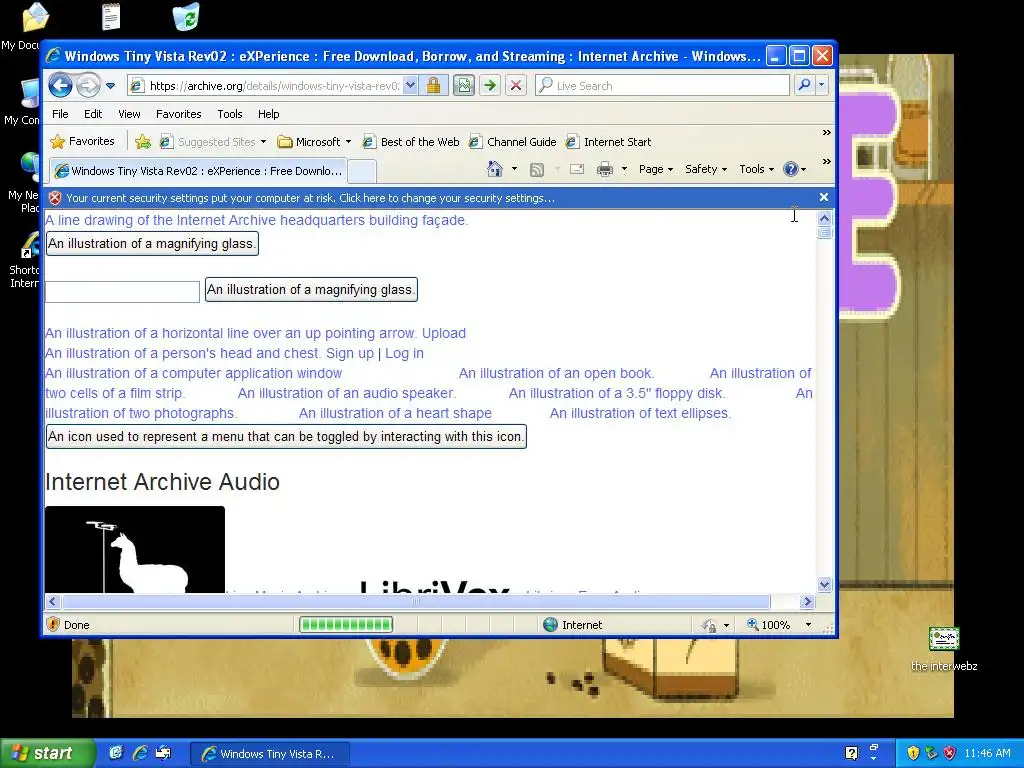Open the command bar Tools dropdown

click(x=756, y=169)
